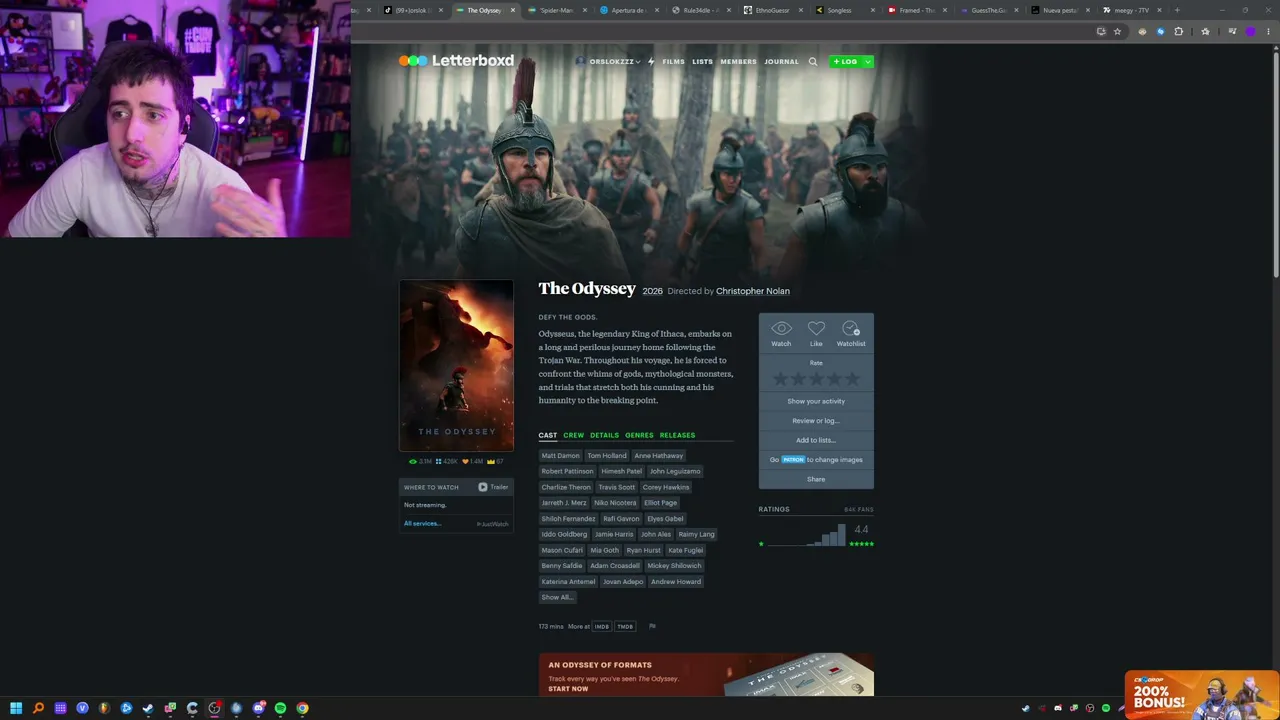The width and height of the screenshot is (1280, 720).
Task: Open the TMDB link
Action: click(x=625, y=627)
